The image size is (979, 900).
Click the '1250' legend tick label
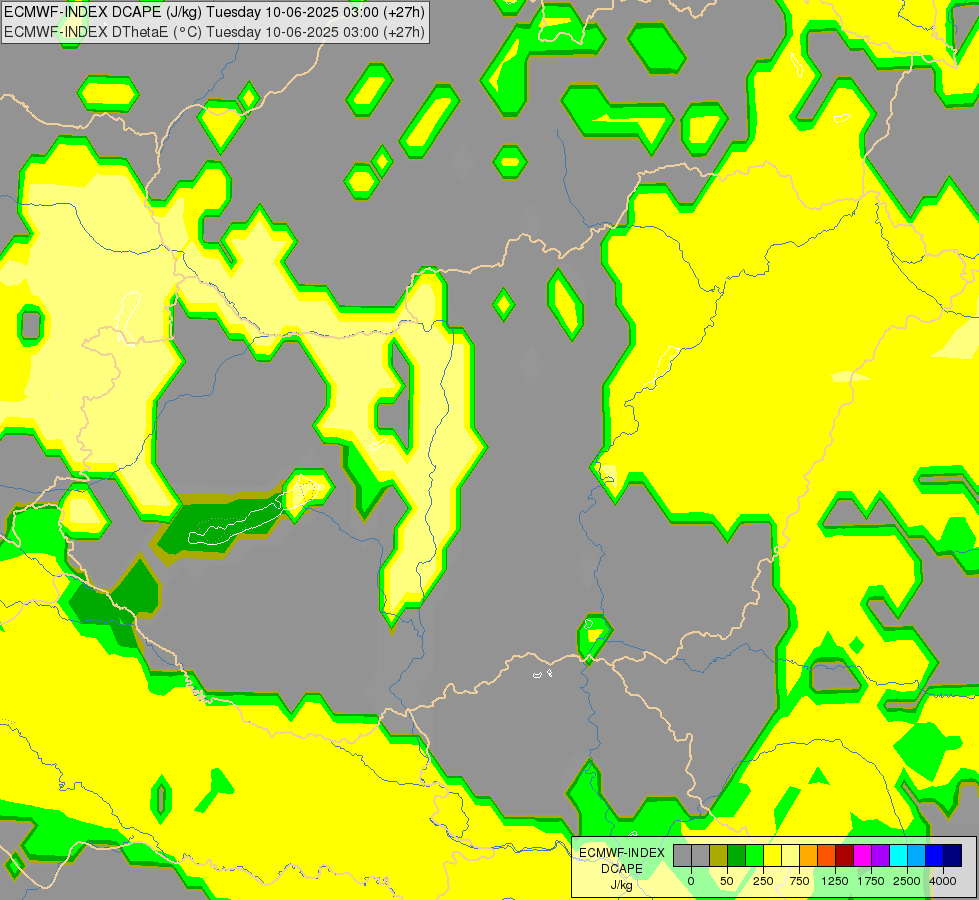(x=835, y=881)
